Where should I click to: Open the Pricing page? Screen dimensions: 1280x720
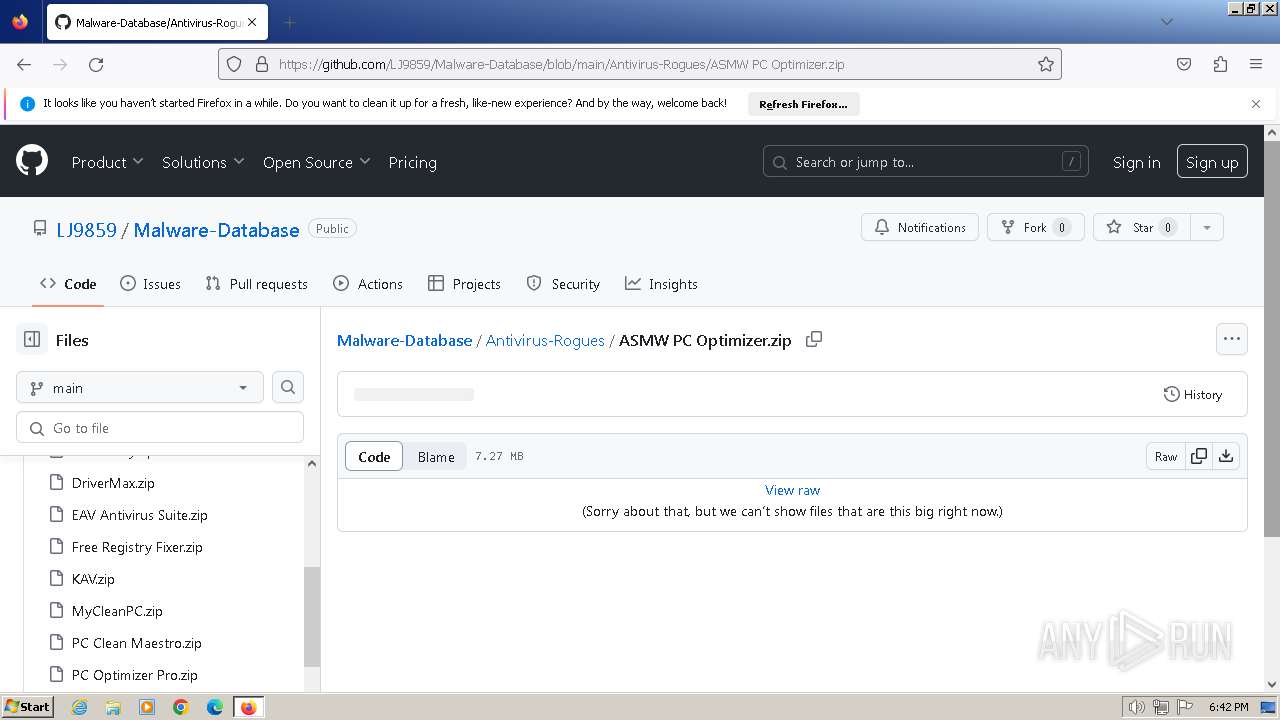tap(412, 162)
